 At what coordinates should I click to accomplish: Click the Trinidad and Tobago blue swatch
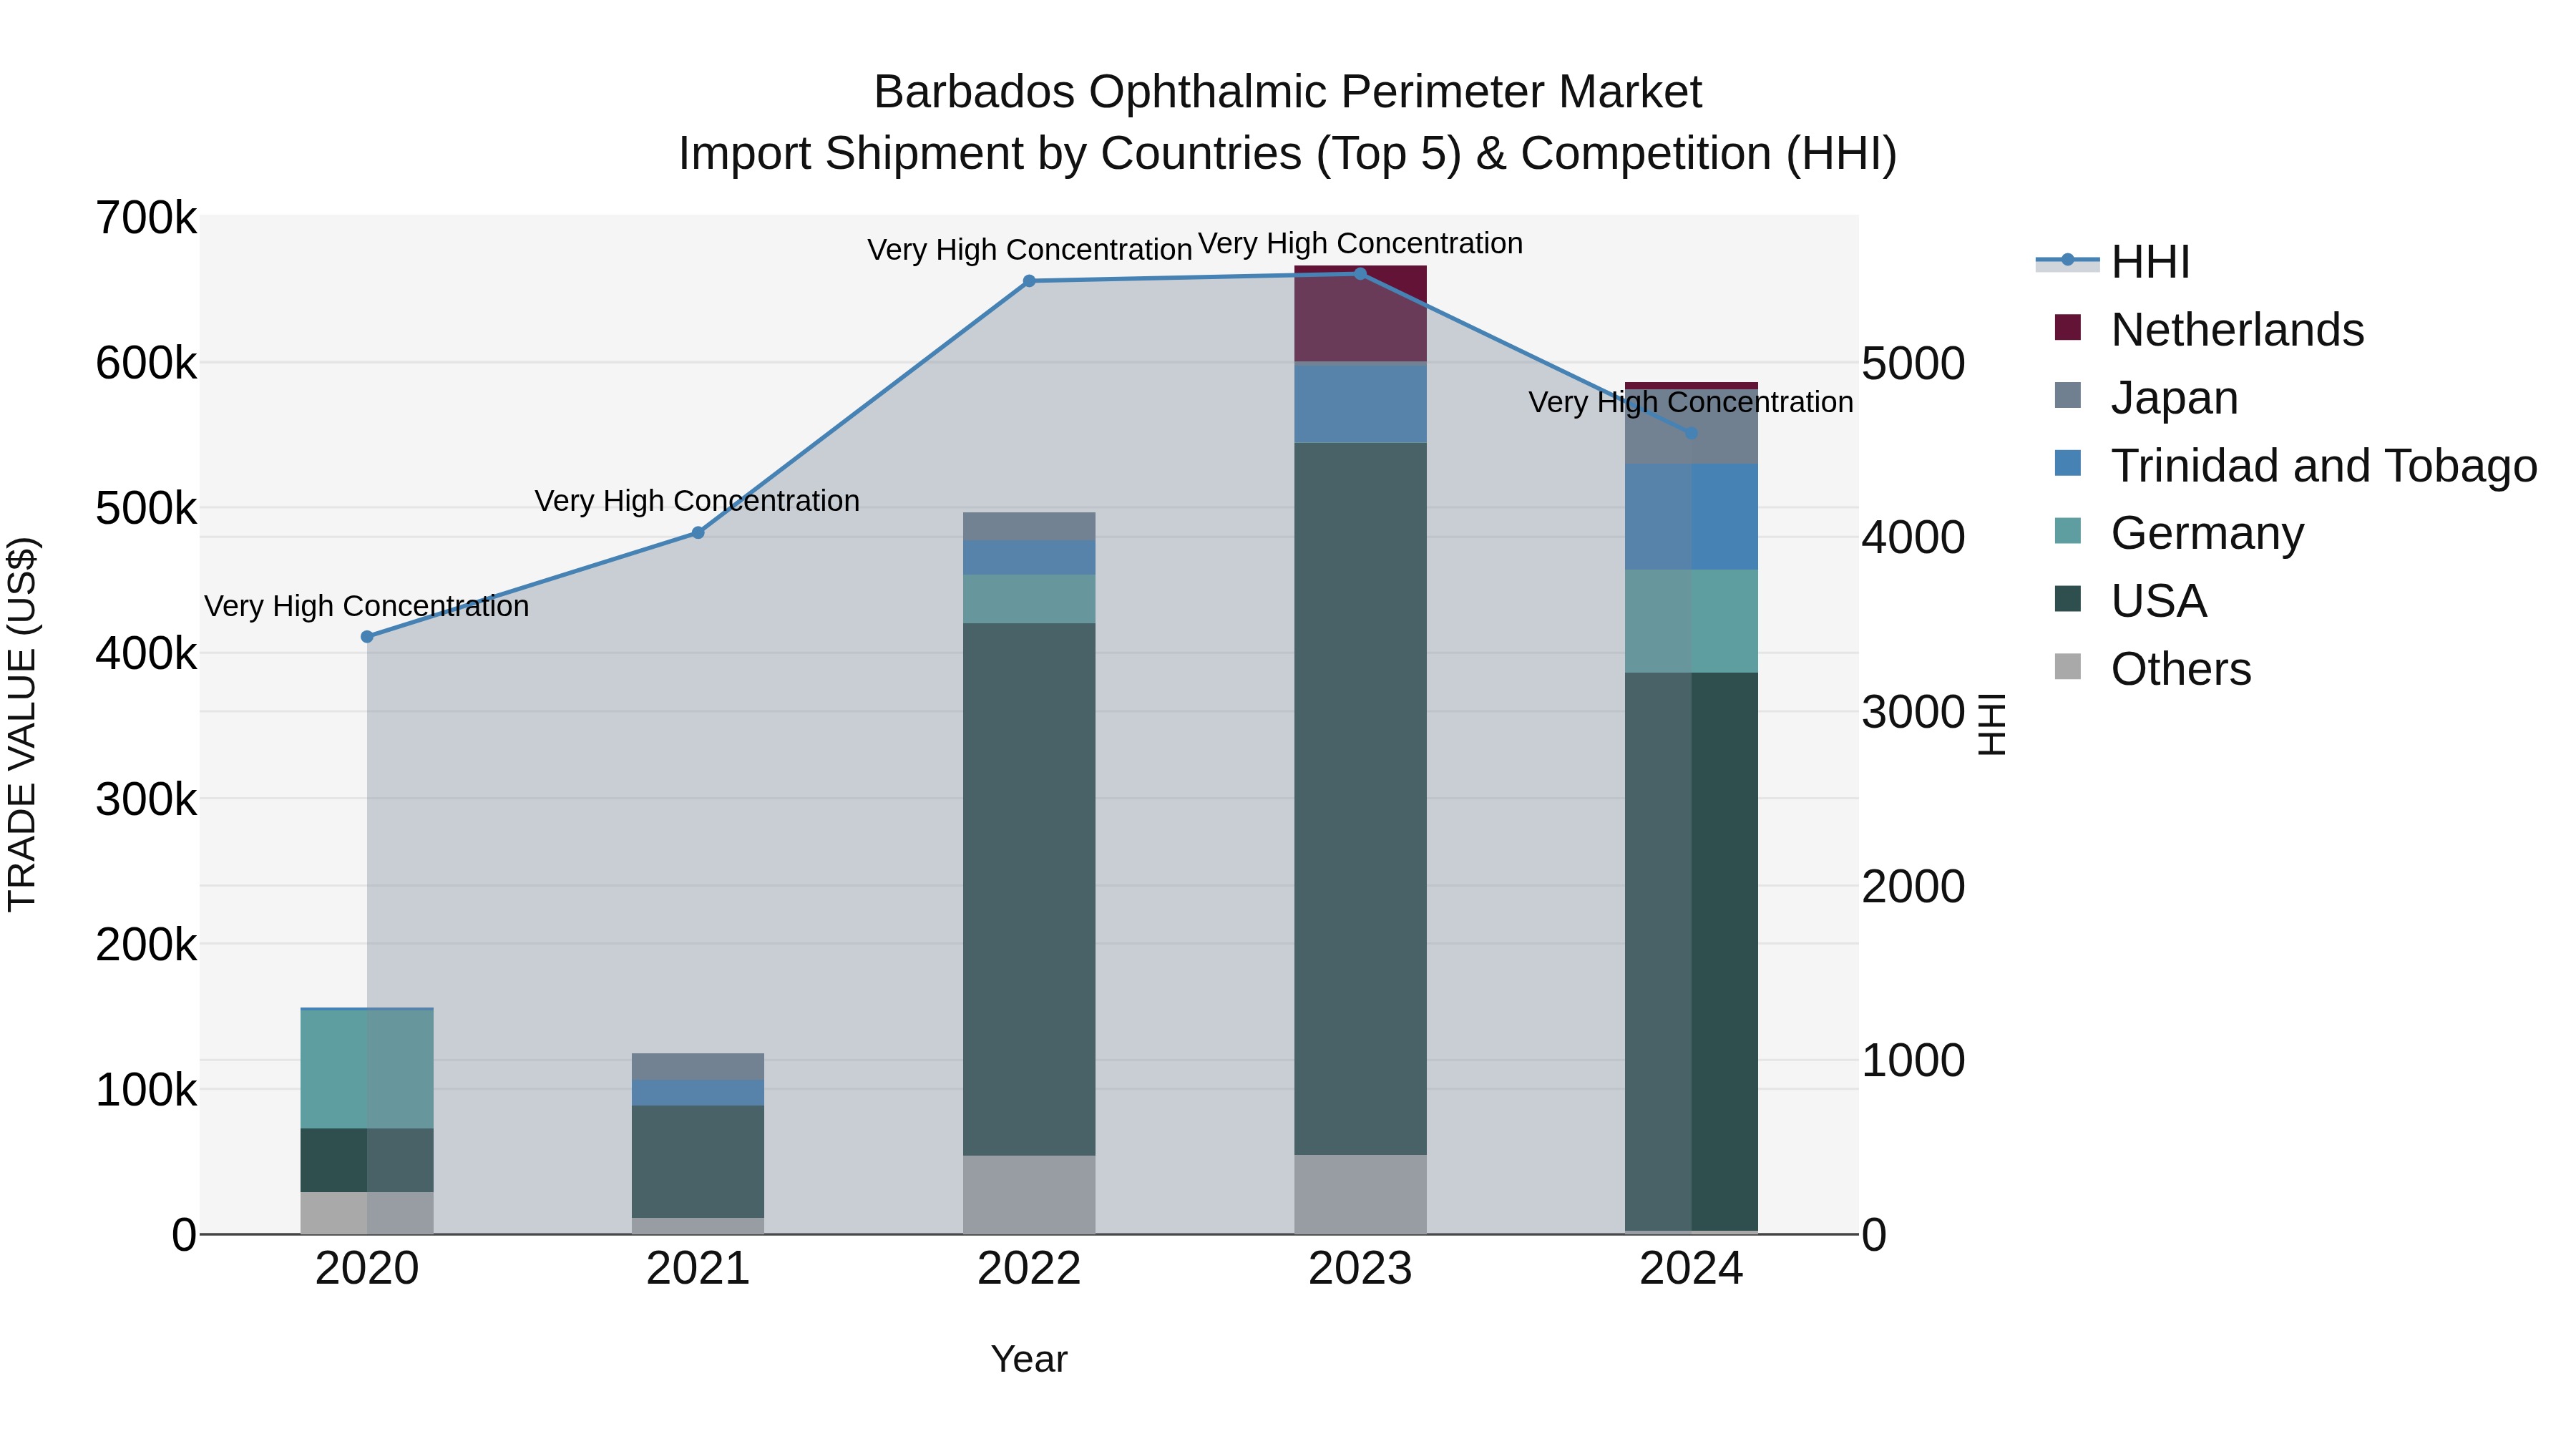point(2067,463)
